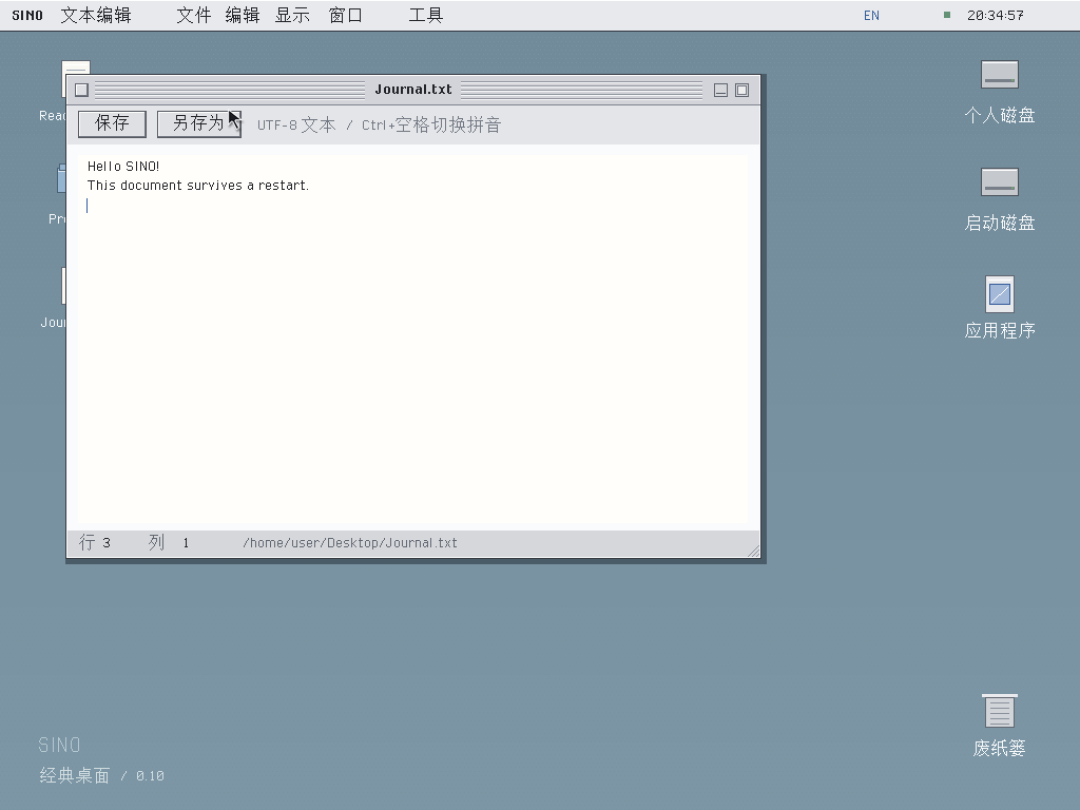Click the file path /home/user/Desktop/Journal.txt
Image resolution: width=1080 pixels, height=810 pixels.
click(x=350, y=543)
